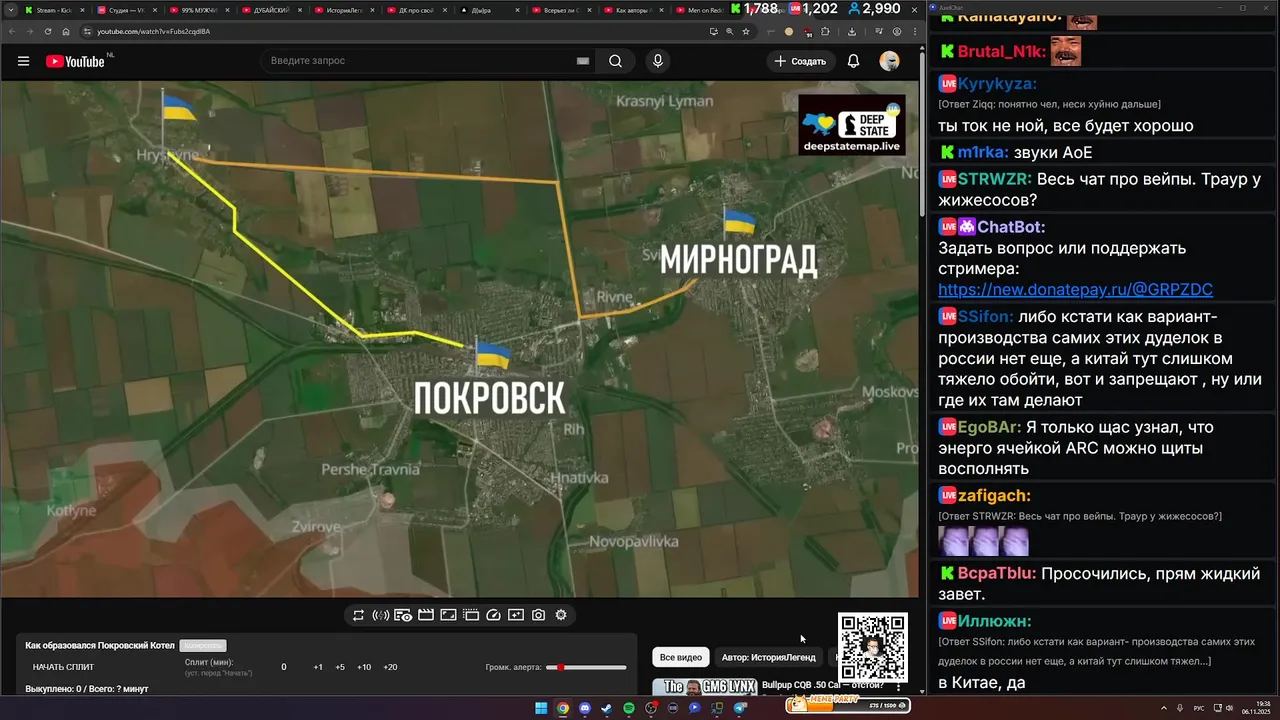The height and width of the screenshot is (720, 1280).
Task: Select the Автор: ИсторияЛегенд filter chip
Action: [x=768, y=657]
